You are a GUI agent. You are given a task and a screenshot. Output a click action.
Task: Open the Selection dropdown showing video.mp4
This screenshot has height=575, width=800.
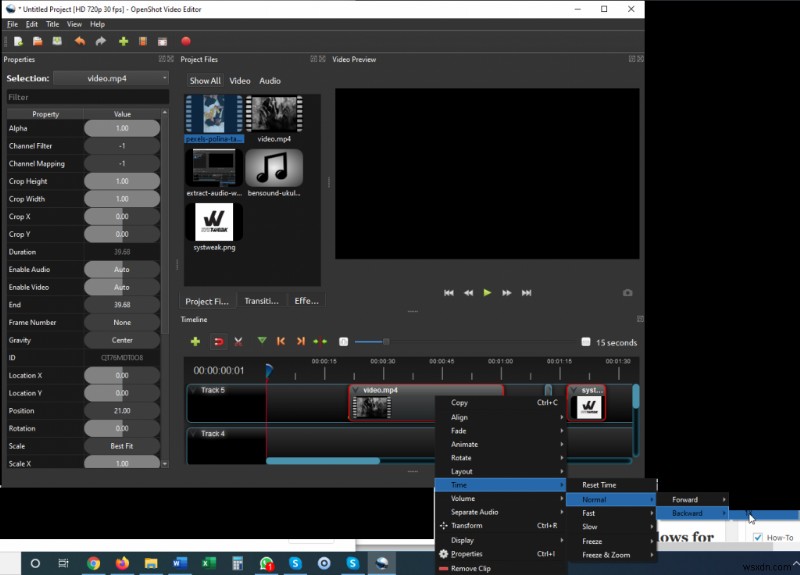click(111, 78)
